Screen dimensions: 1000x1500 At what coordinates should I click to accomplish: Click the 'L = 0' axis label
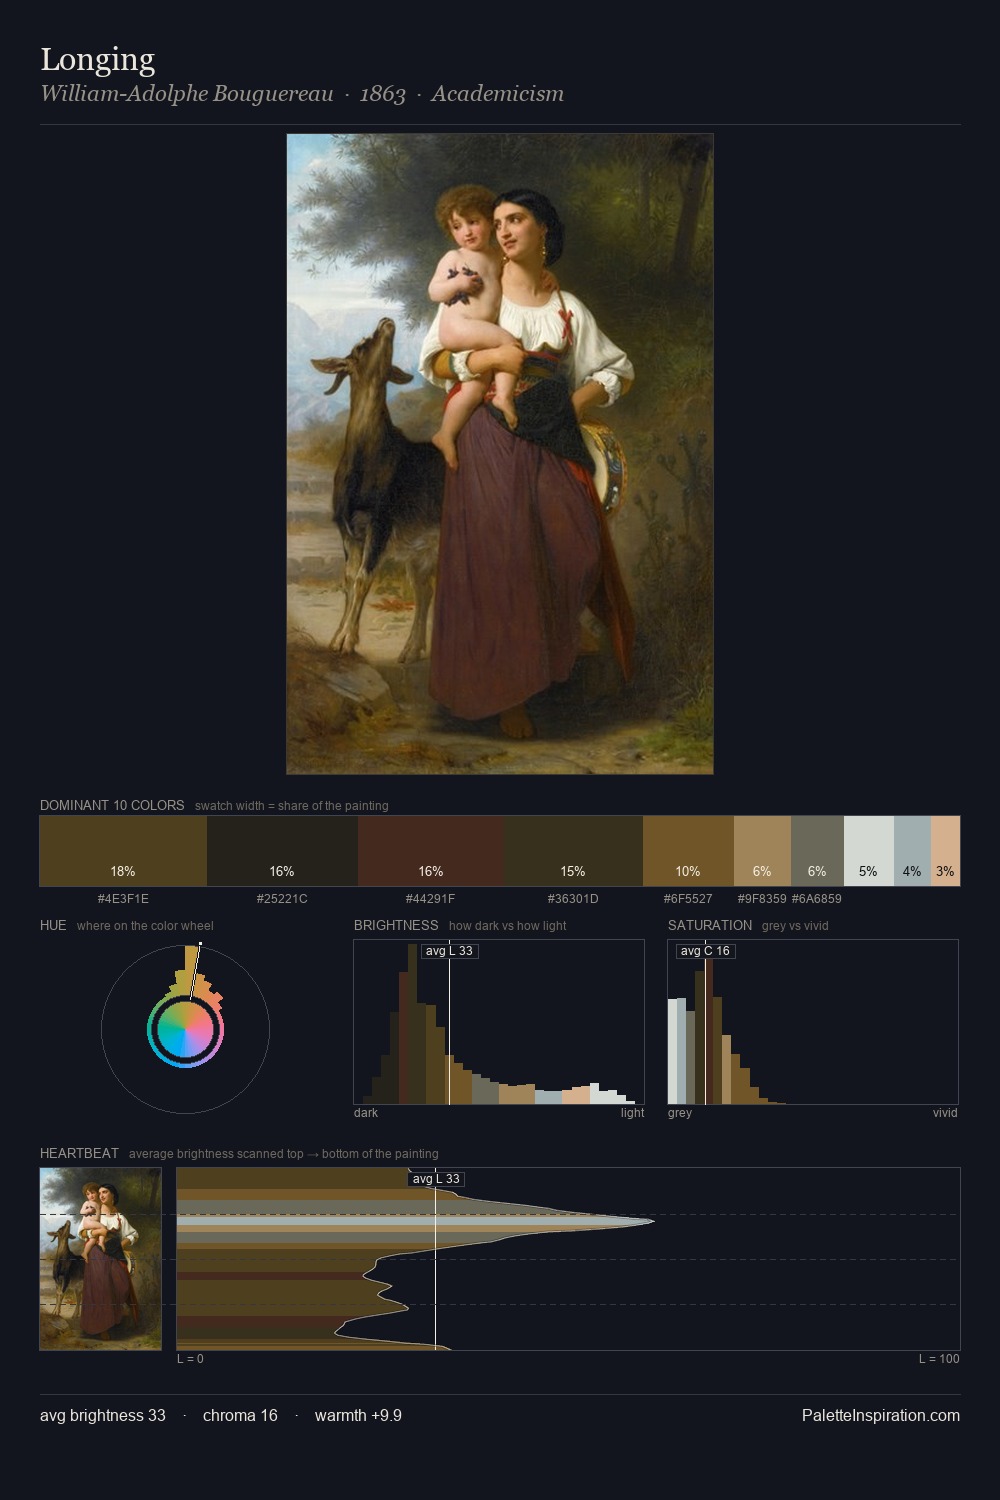(190, 1359)
